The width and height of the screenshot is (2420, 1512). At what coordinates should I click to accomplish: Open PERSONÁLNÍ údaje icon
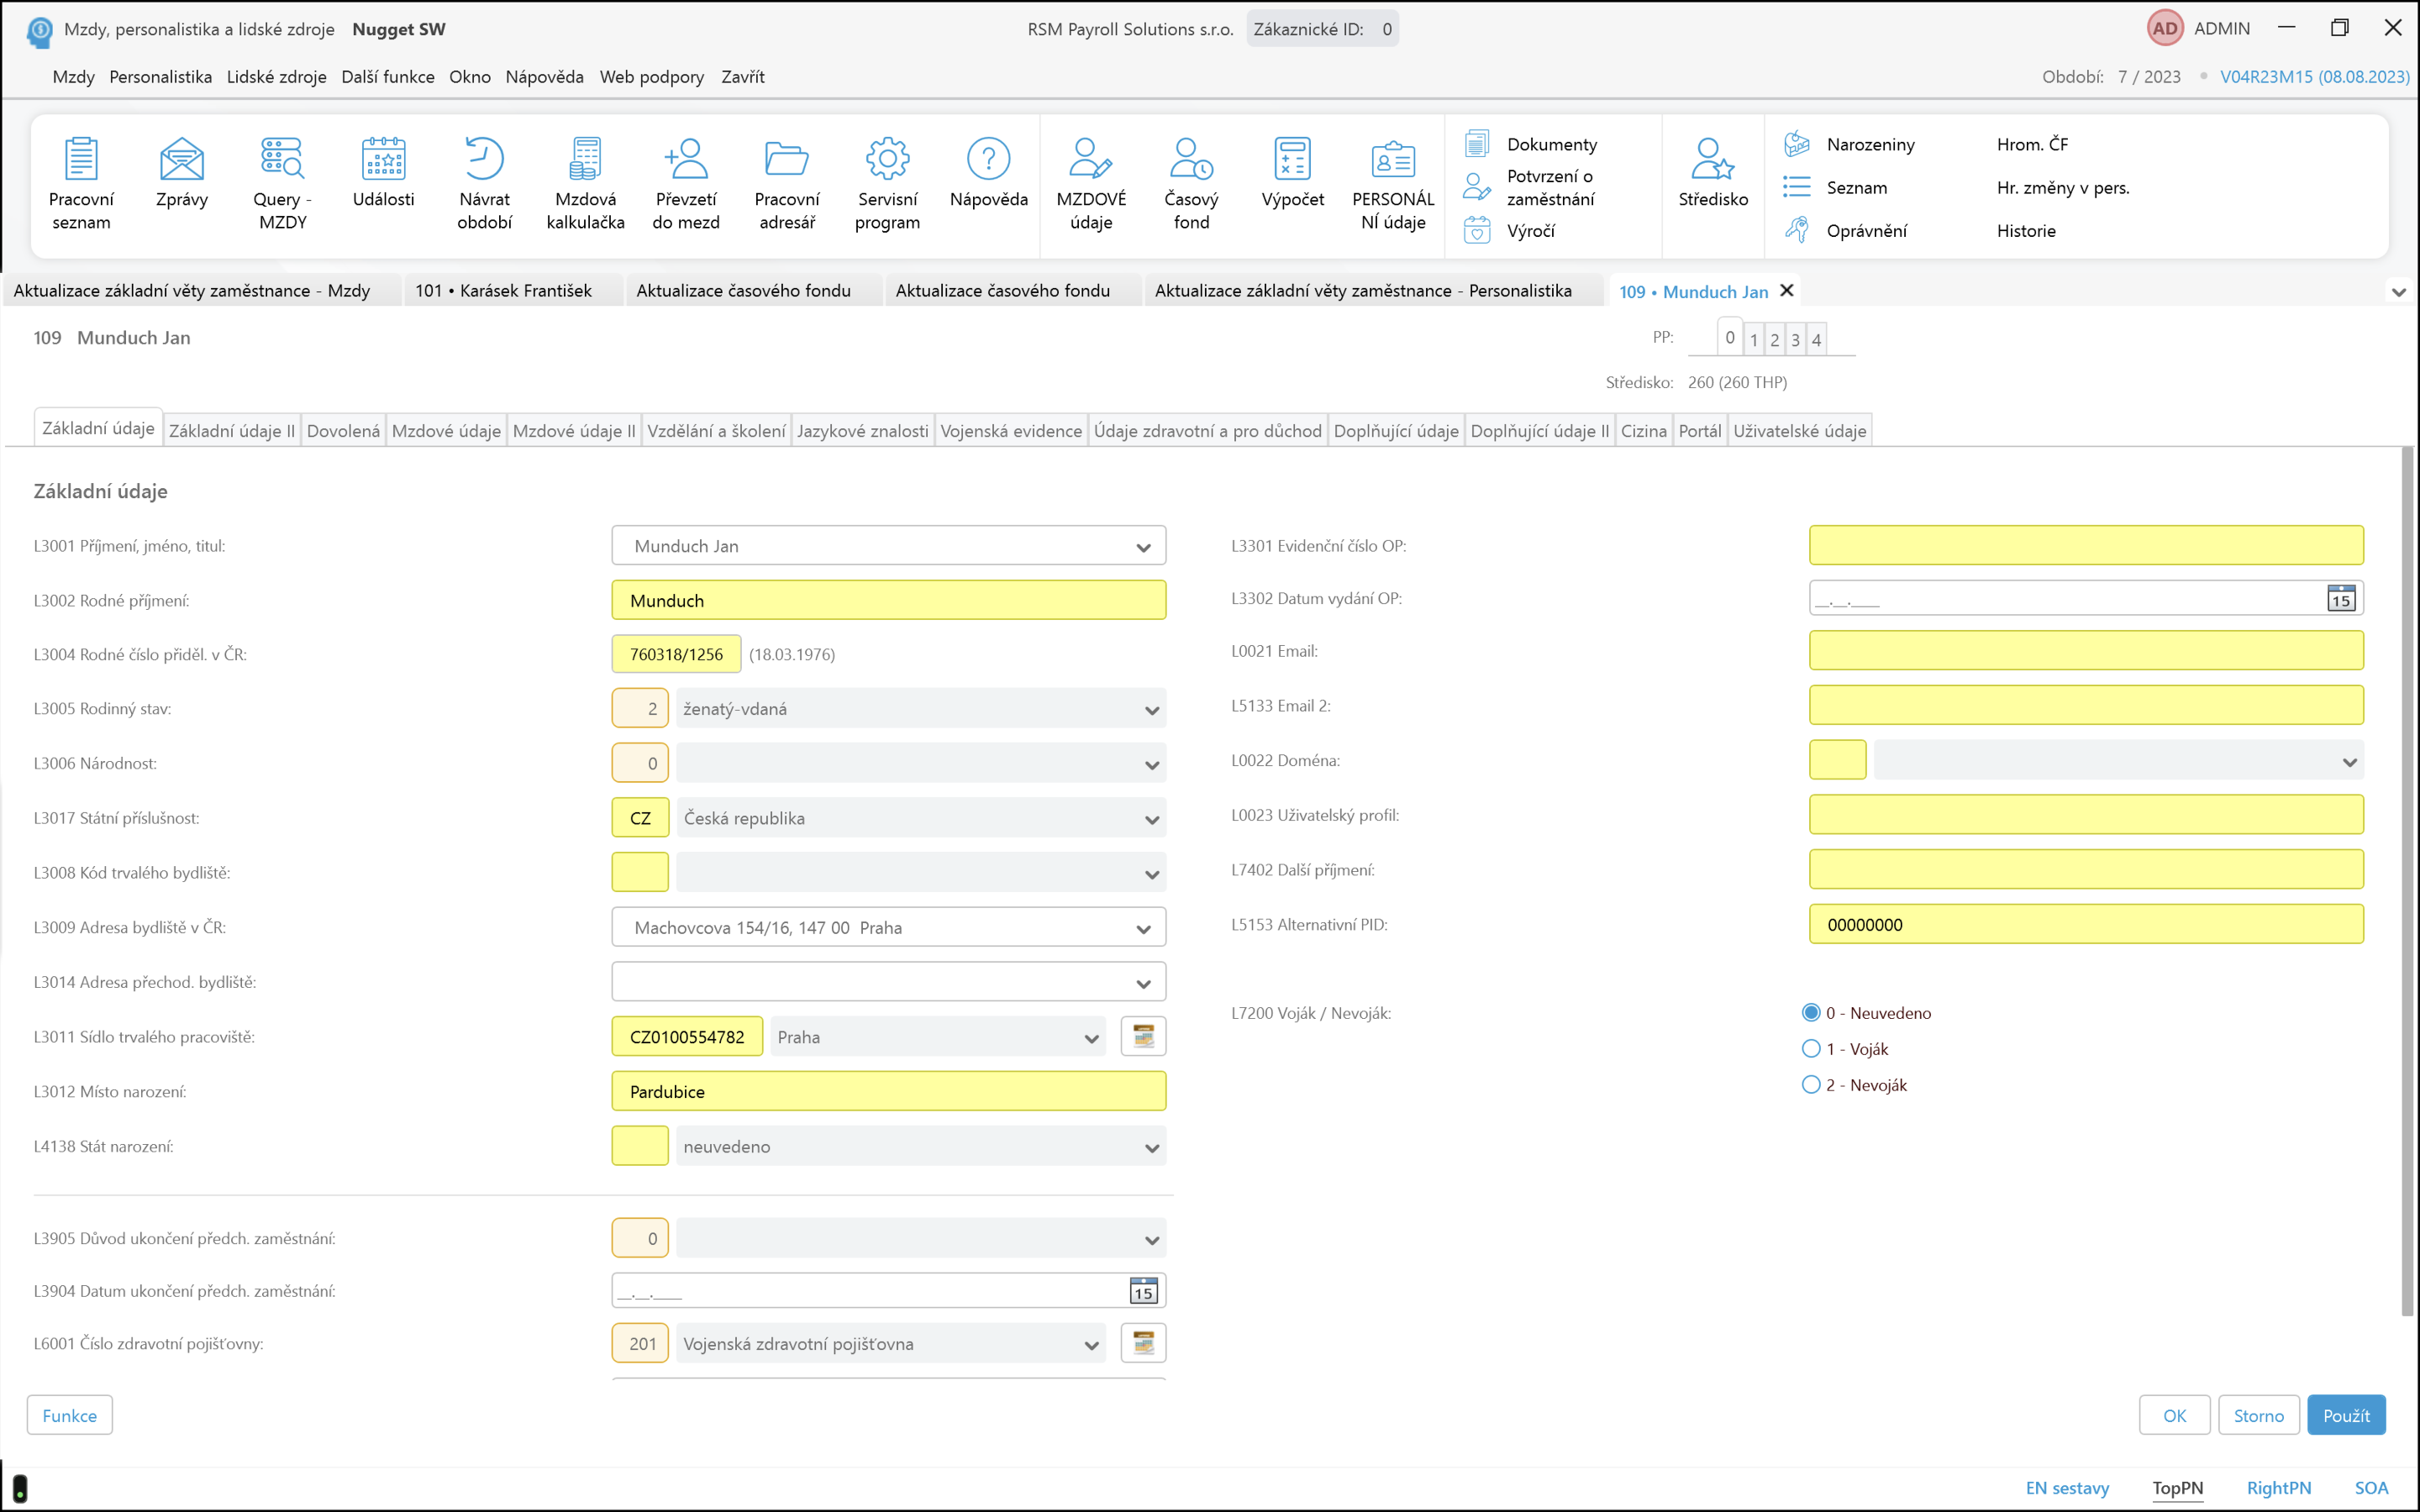[1393, 184]
